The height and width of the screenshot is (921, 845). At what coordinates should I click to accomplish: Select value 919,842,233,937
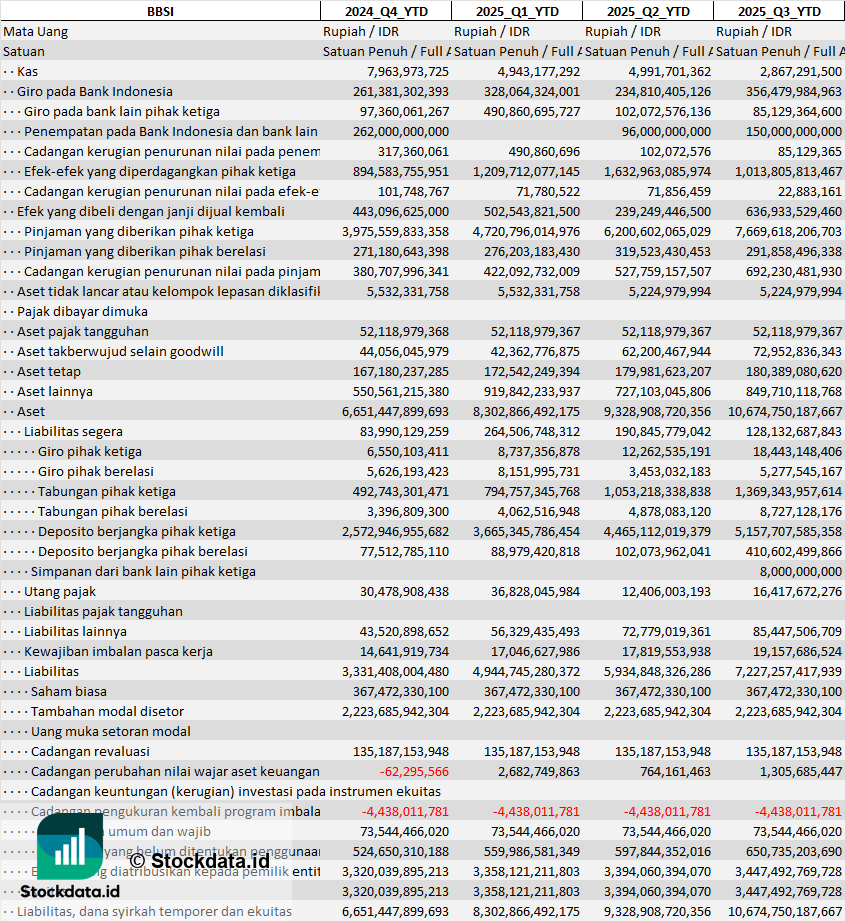tap(531, 391)
